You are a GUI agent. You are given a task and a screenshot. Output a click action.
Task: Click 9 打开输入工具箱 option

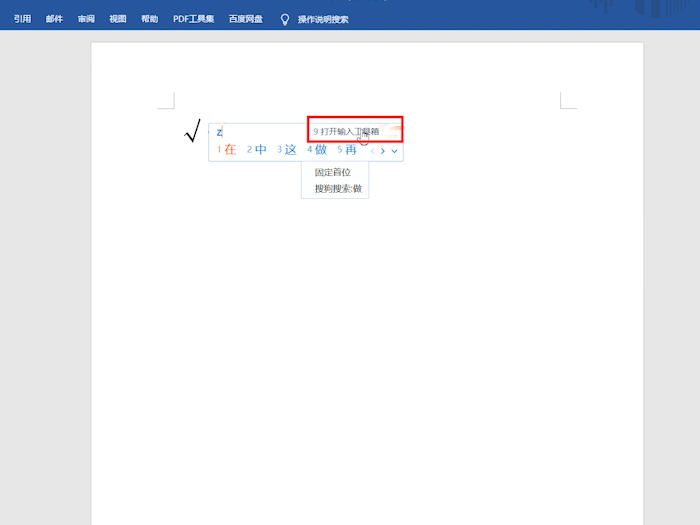click(x=346, y=131)
